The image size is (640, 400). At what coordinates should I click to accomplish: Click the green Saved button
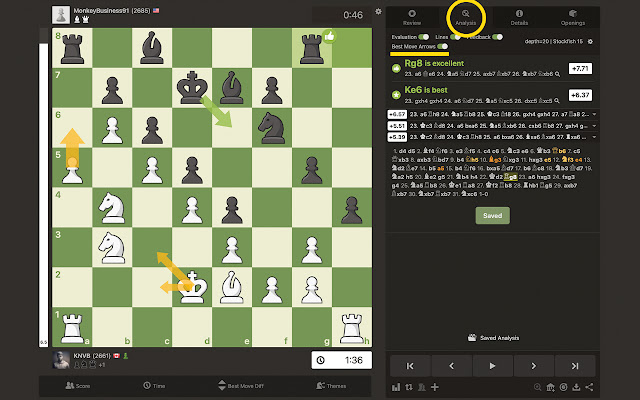coord(493,216)
